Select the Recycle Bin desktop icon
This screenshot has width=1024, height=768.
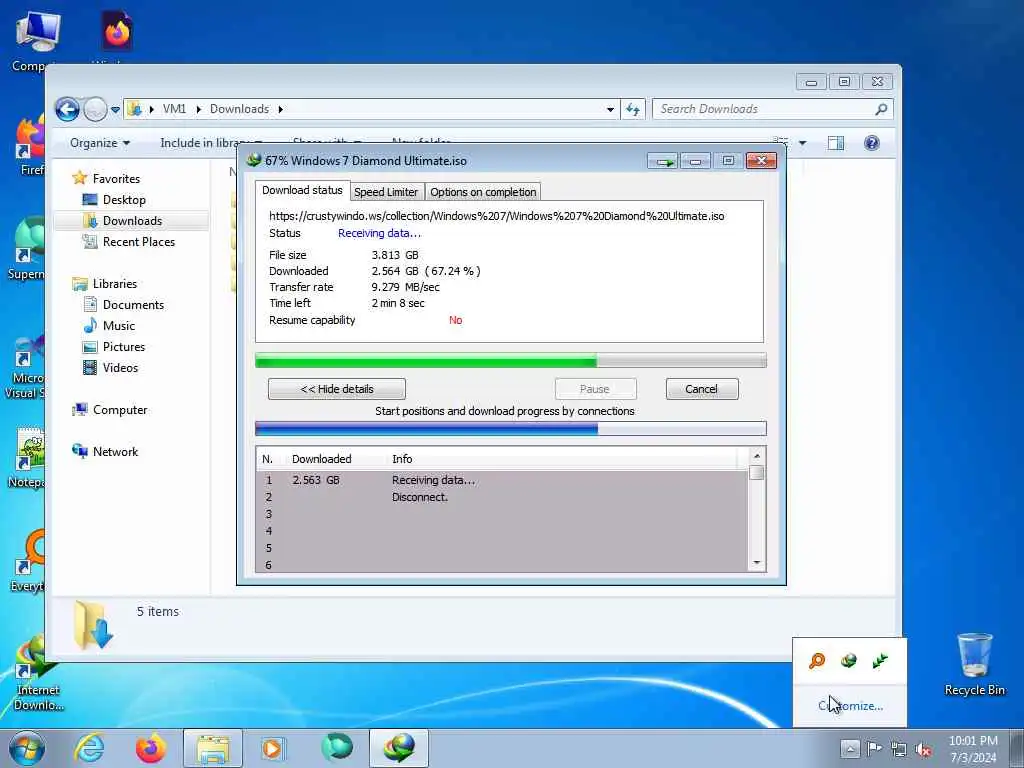tap(974, 665)
